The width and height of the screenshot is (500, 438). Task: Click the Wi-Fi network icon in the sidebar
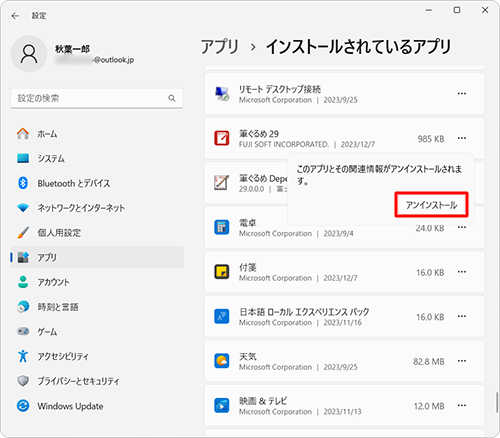(x=23, y=208)
